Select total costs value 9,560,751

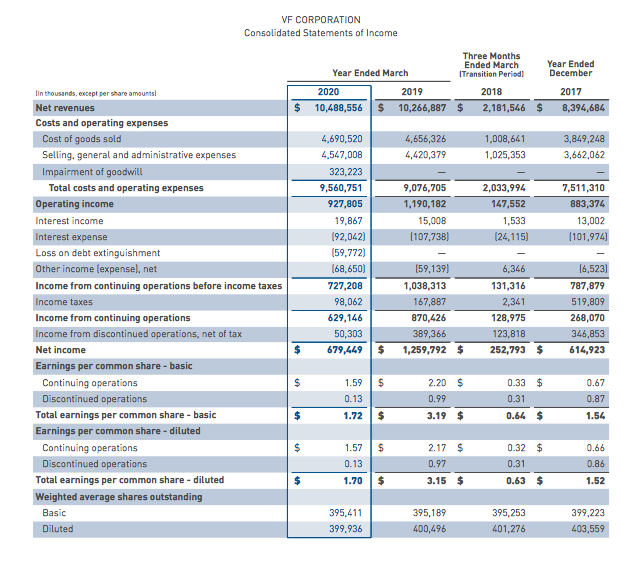341,188
